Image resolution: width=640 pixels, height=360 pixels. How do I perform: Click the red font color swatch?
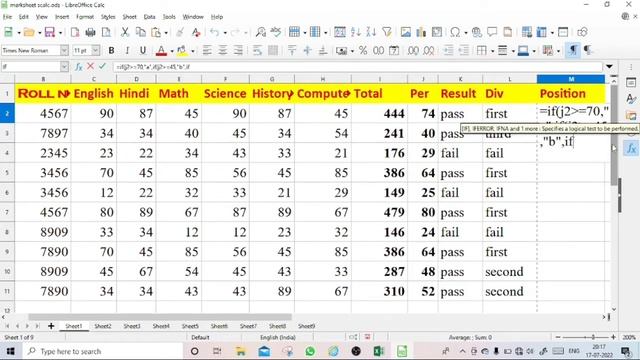pos(161,50)
